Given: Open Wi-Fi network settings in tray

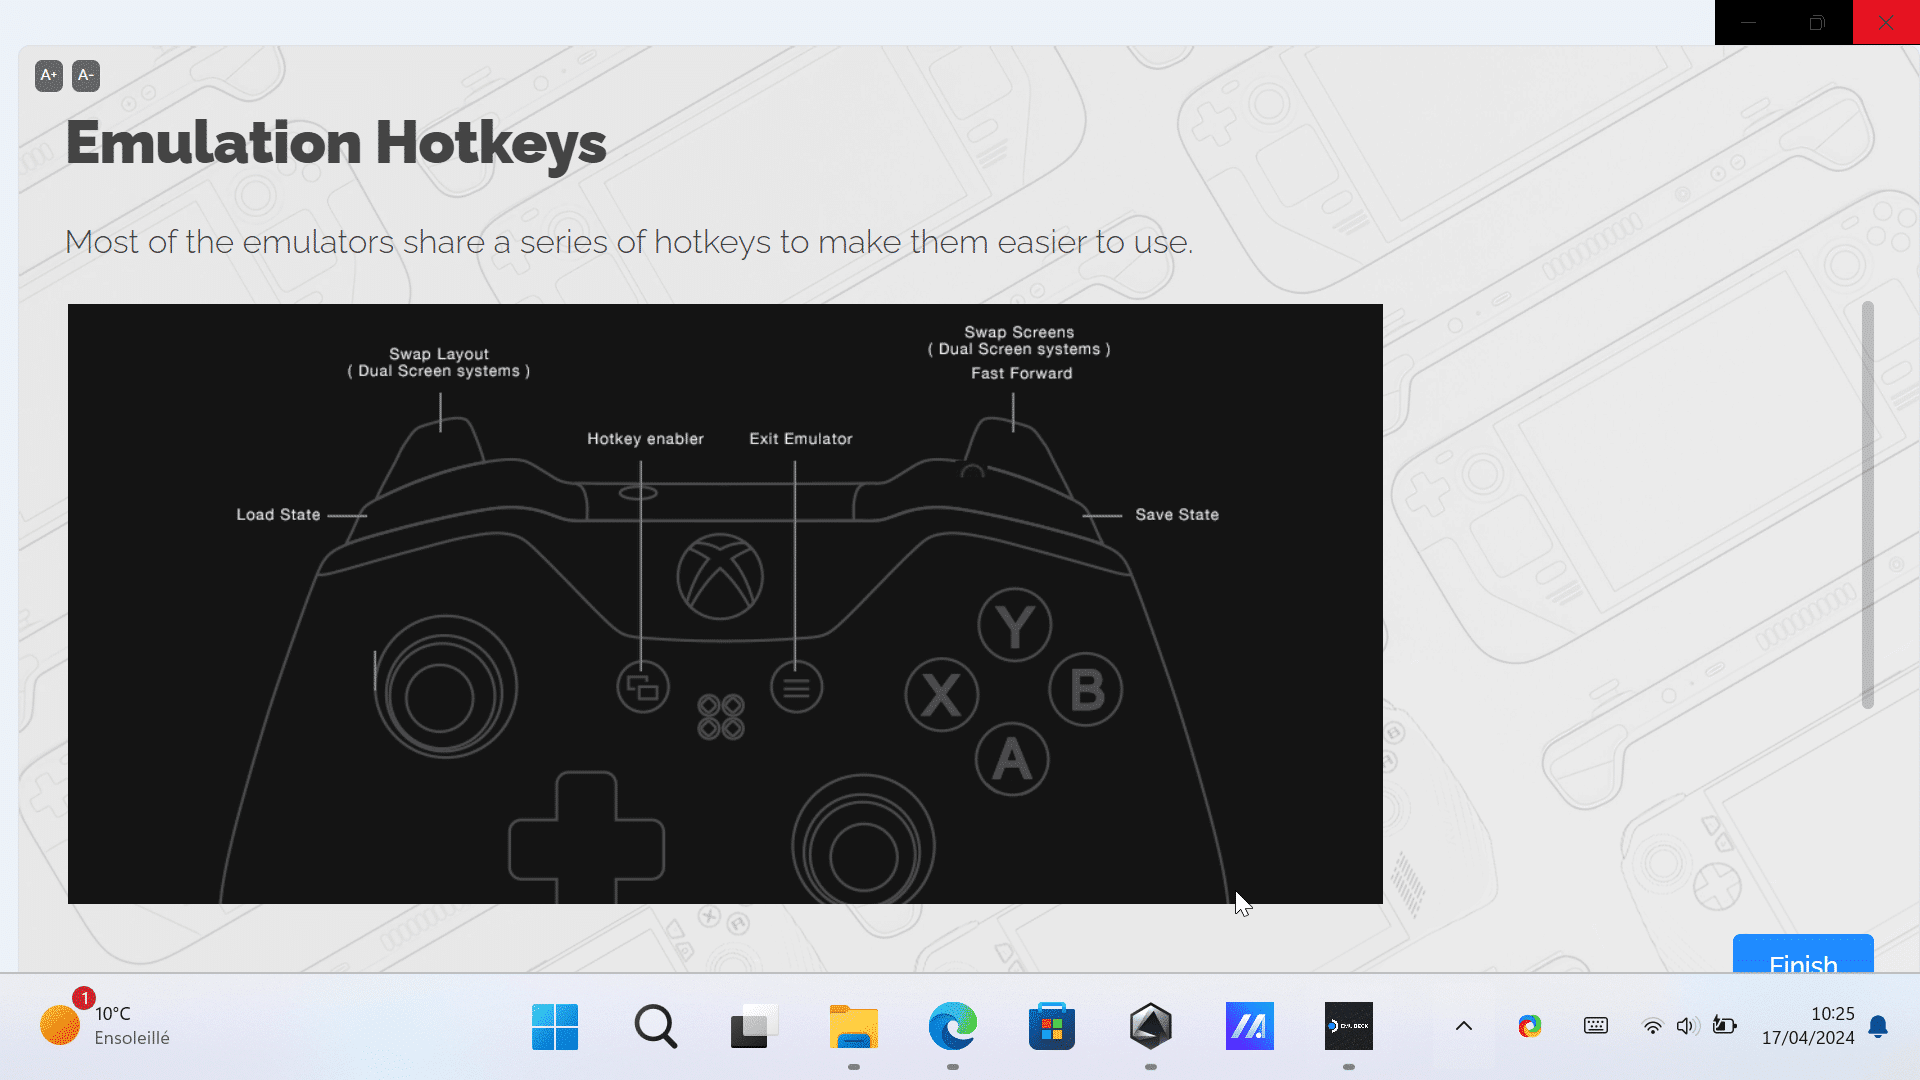Looking at the screenshot, I should click(x=1653, y=1026).
